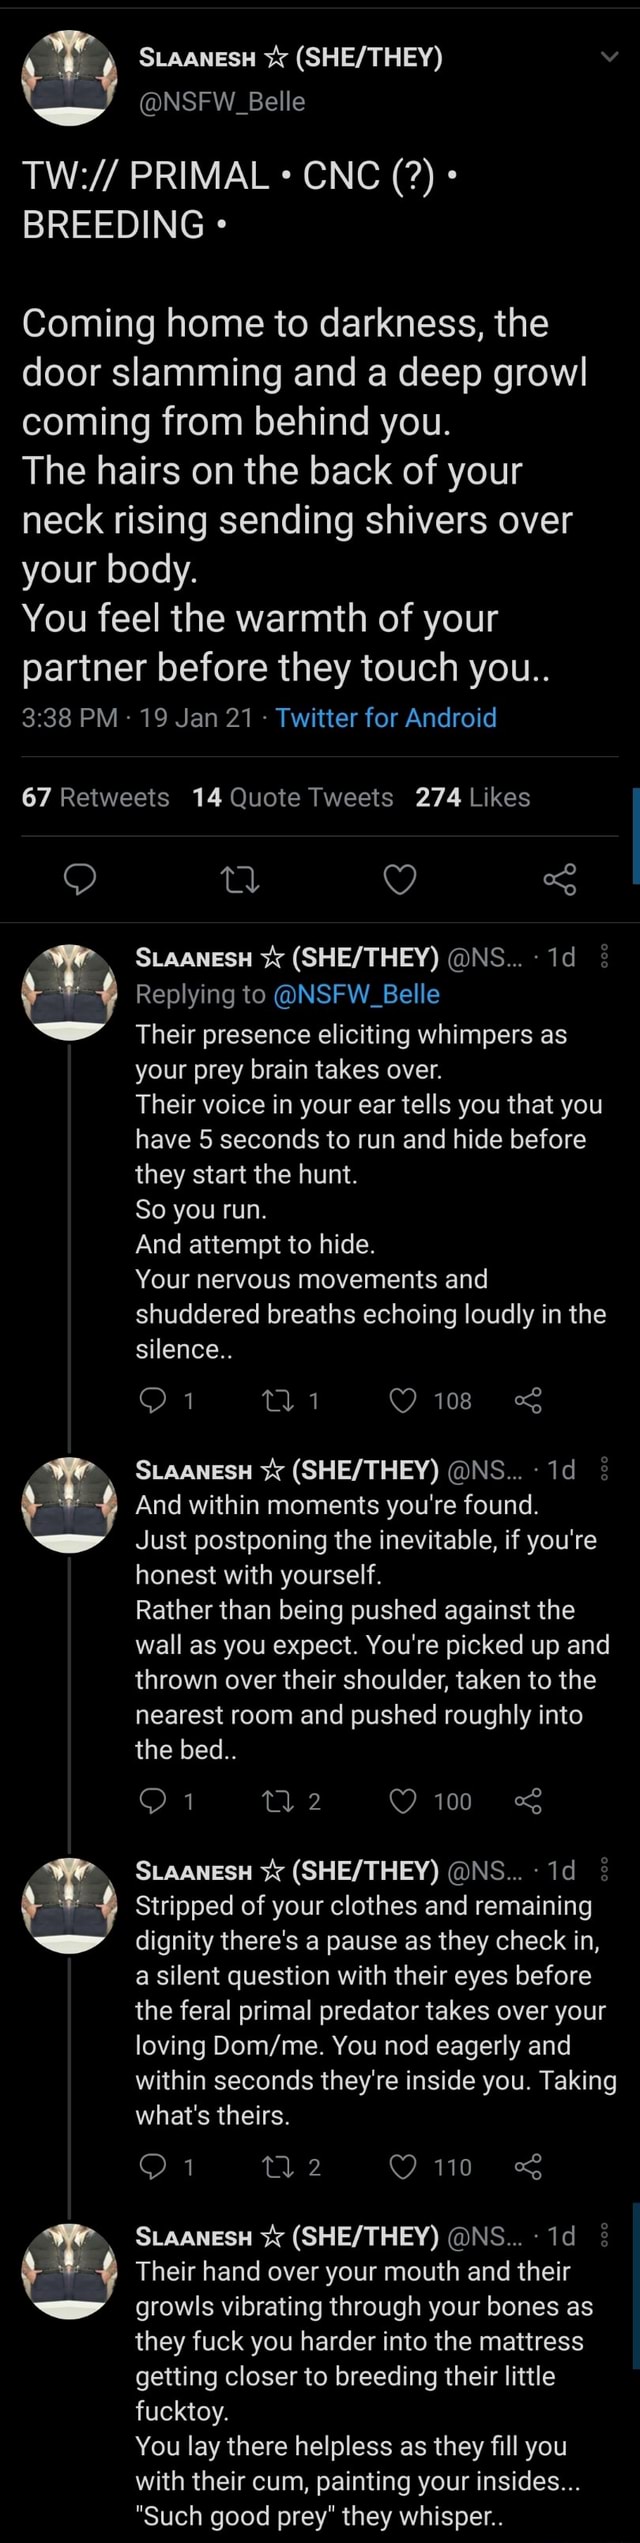View the list of 274 Likes

point(473,797)
